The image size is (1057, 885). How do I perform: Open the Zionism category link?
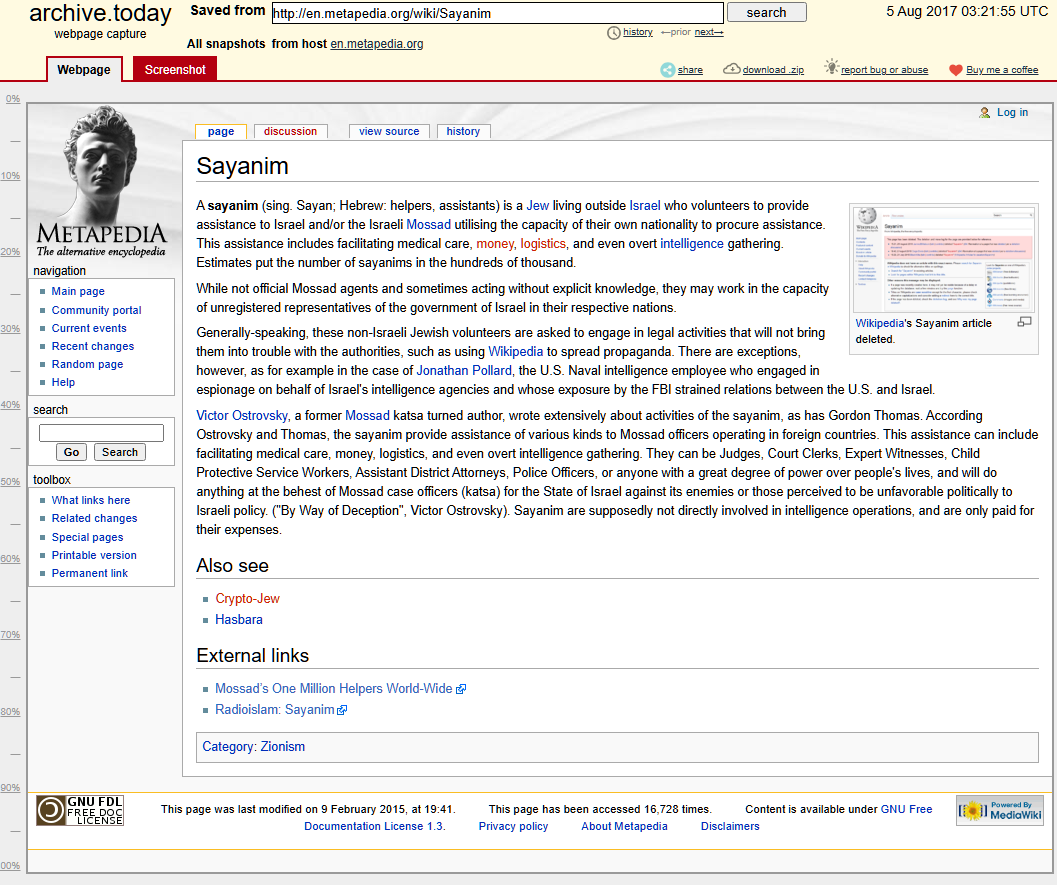coord(282,747)
